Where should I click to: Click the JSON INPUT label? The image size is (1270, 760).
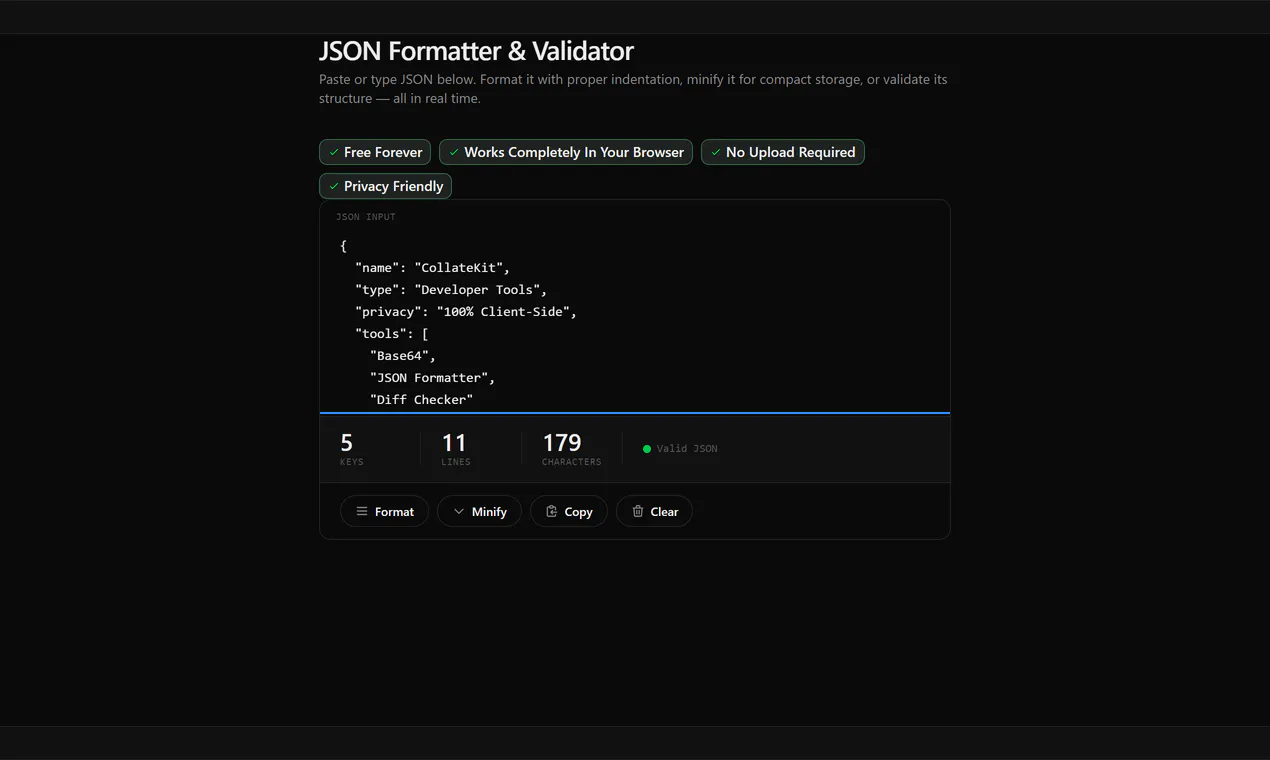(366, 217)
